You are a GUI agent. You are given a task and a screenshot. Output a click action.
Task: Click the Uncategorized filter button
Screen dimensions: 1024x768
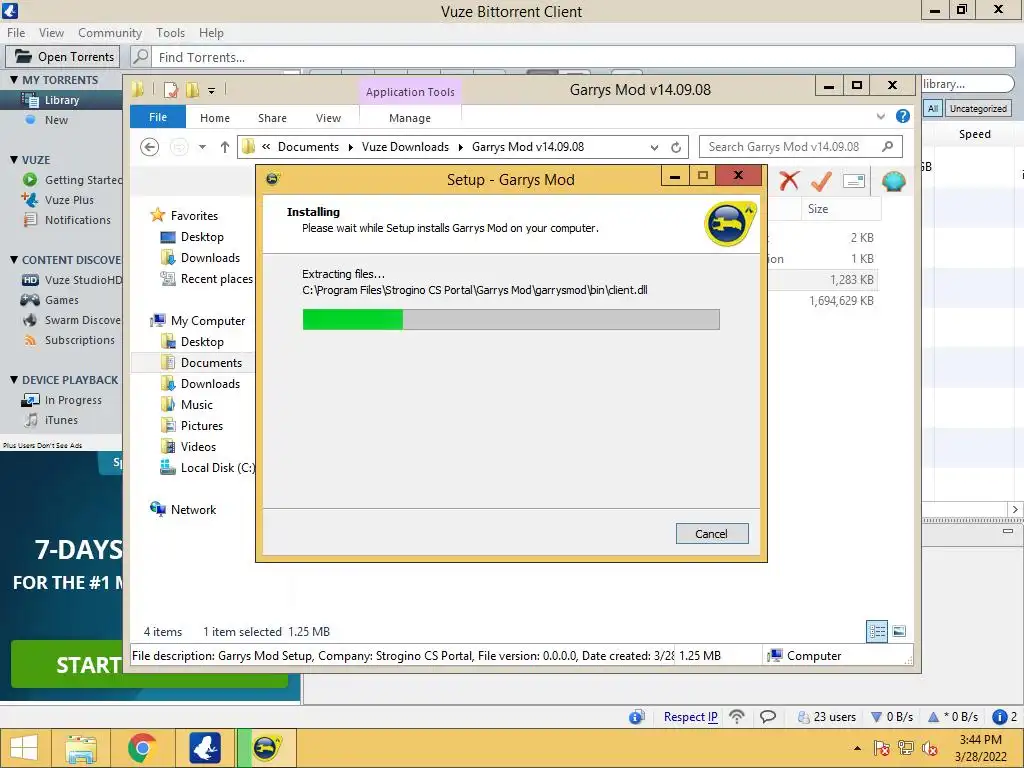click(978, 108)
